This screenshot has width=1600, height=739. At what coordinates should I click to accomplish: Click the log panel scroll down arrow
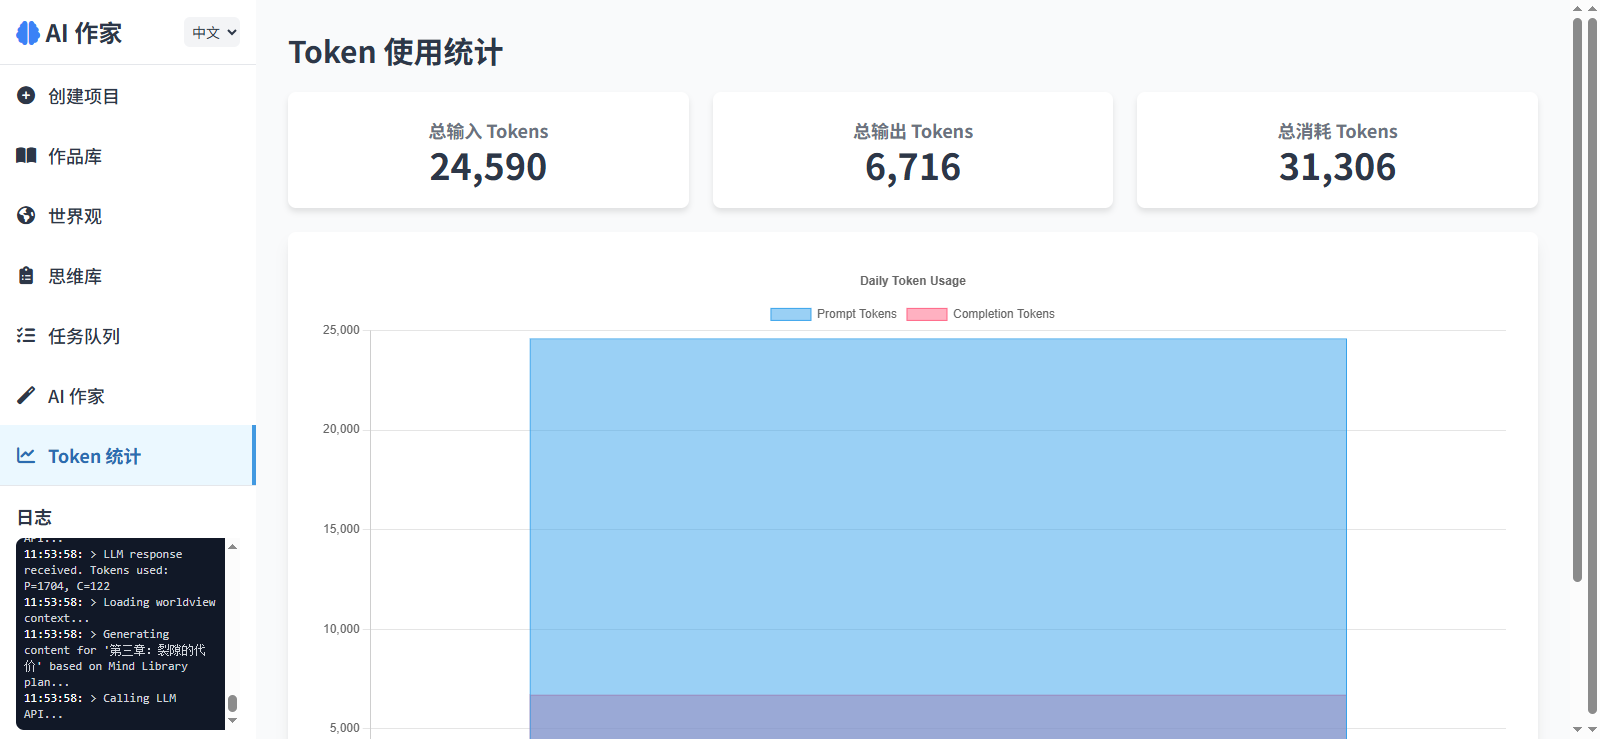[x=232, y=720]
